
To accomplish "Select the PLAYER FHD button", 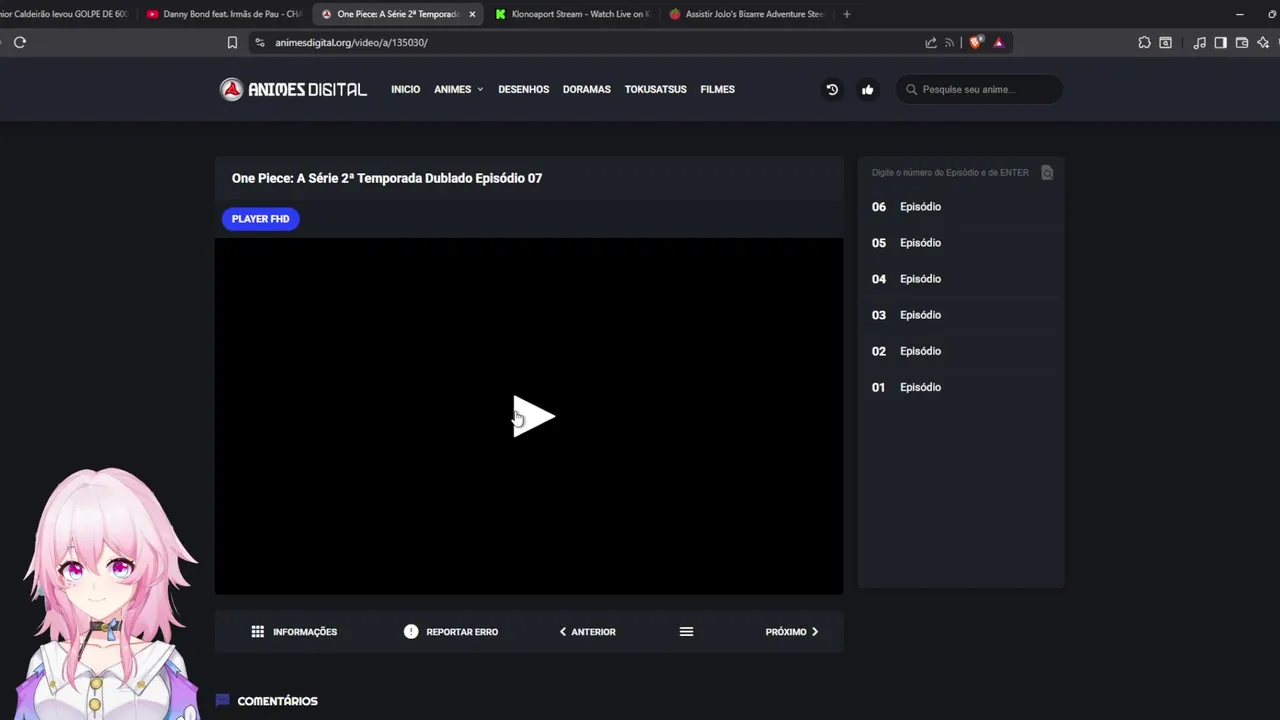I will click(260, 219).
